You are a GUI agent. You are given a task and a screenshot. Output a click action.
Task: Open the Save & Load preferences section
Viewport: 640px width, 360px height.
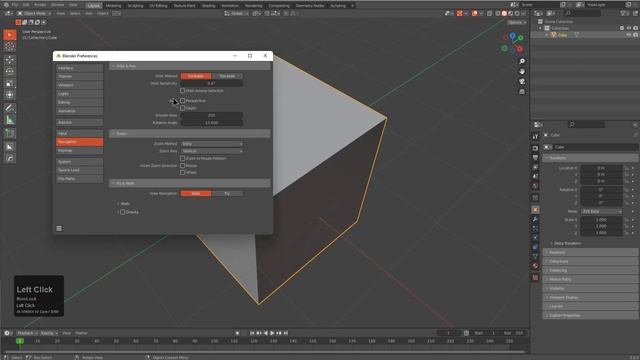[x=80, y=170]
